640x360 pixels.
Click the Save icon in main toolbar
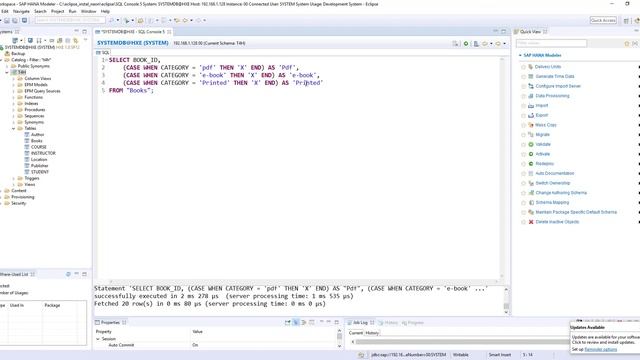pyautogui.click(x=7, y=20)
